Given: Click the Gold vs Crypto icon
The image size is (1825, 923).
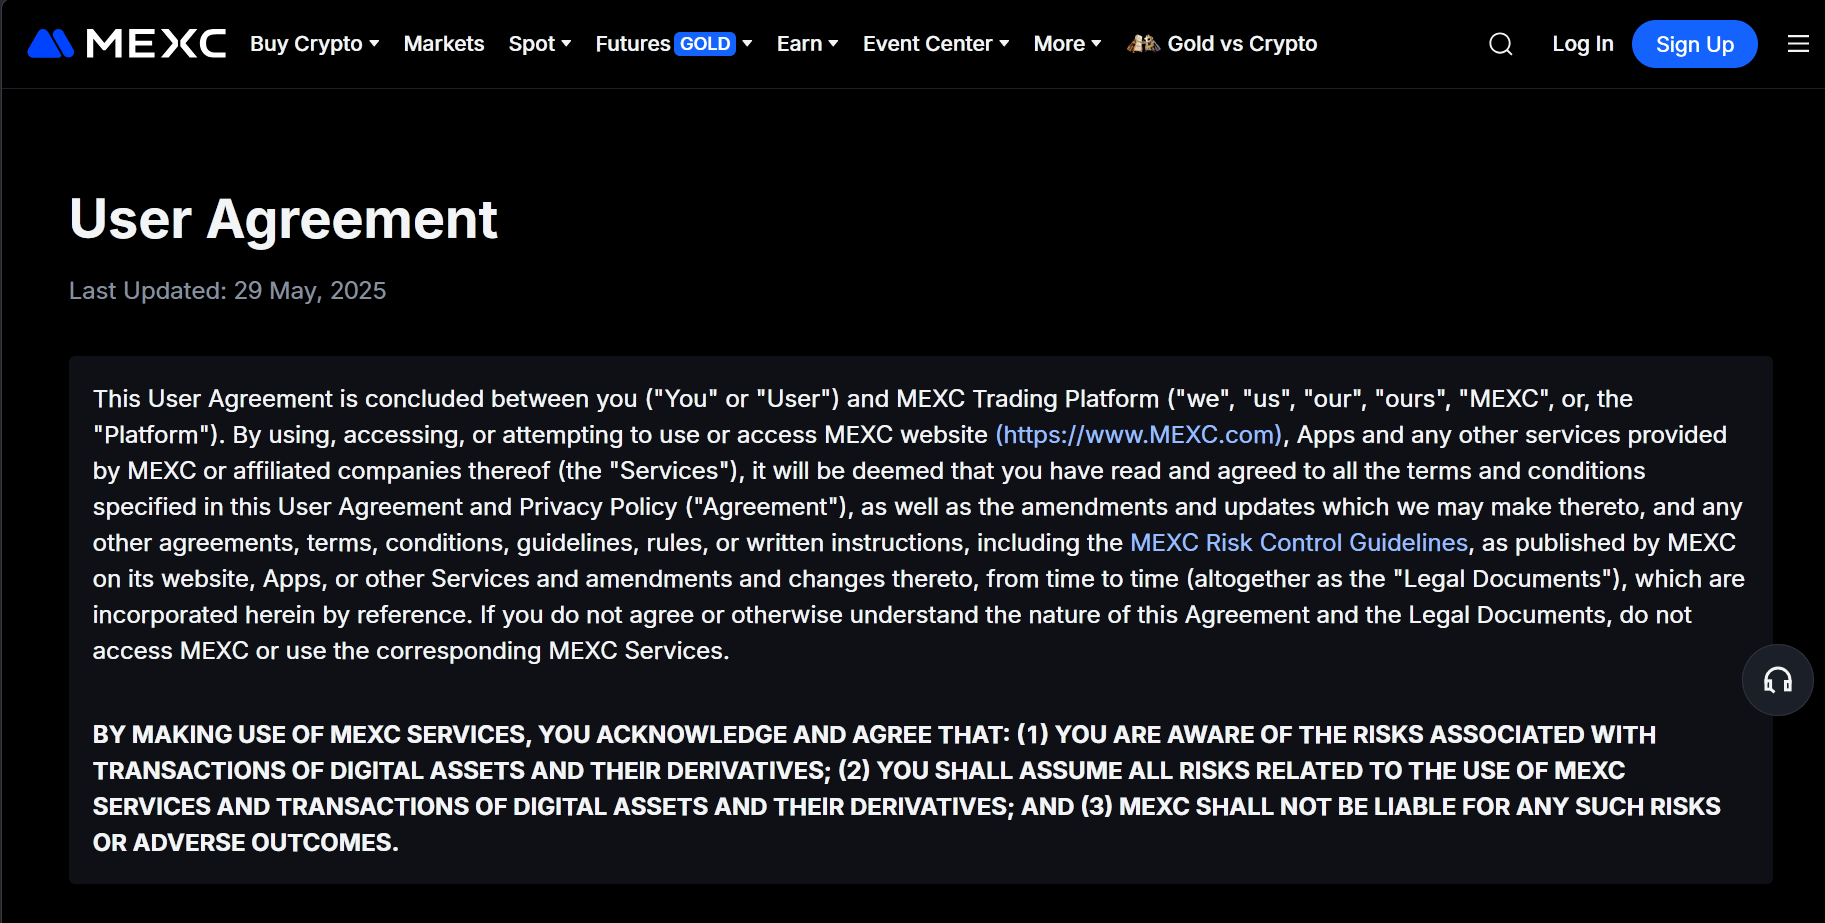Looking at the screenshot, I should [1143, 43].
